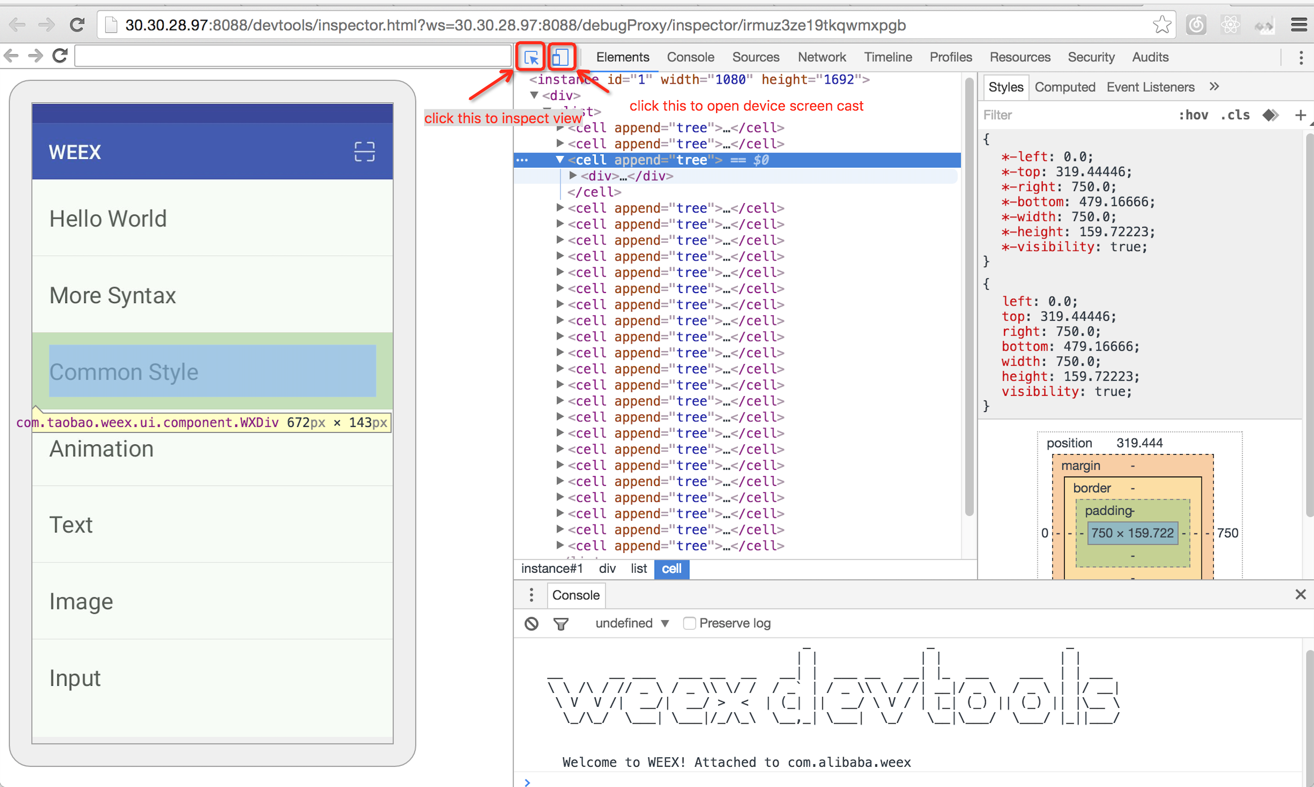This screenshot has height=787, width=1314.
Task: Click the styles Filter input field
Action: (1075, 115)
